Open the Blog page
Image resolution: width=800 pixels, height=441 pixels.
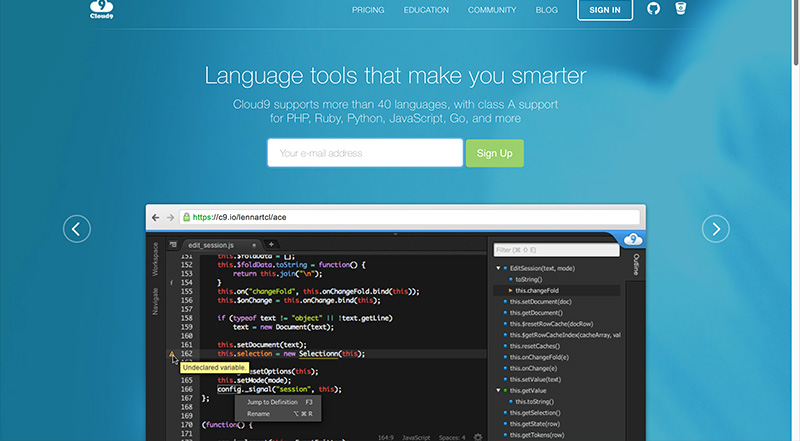click(546, 10)
